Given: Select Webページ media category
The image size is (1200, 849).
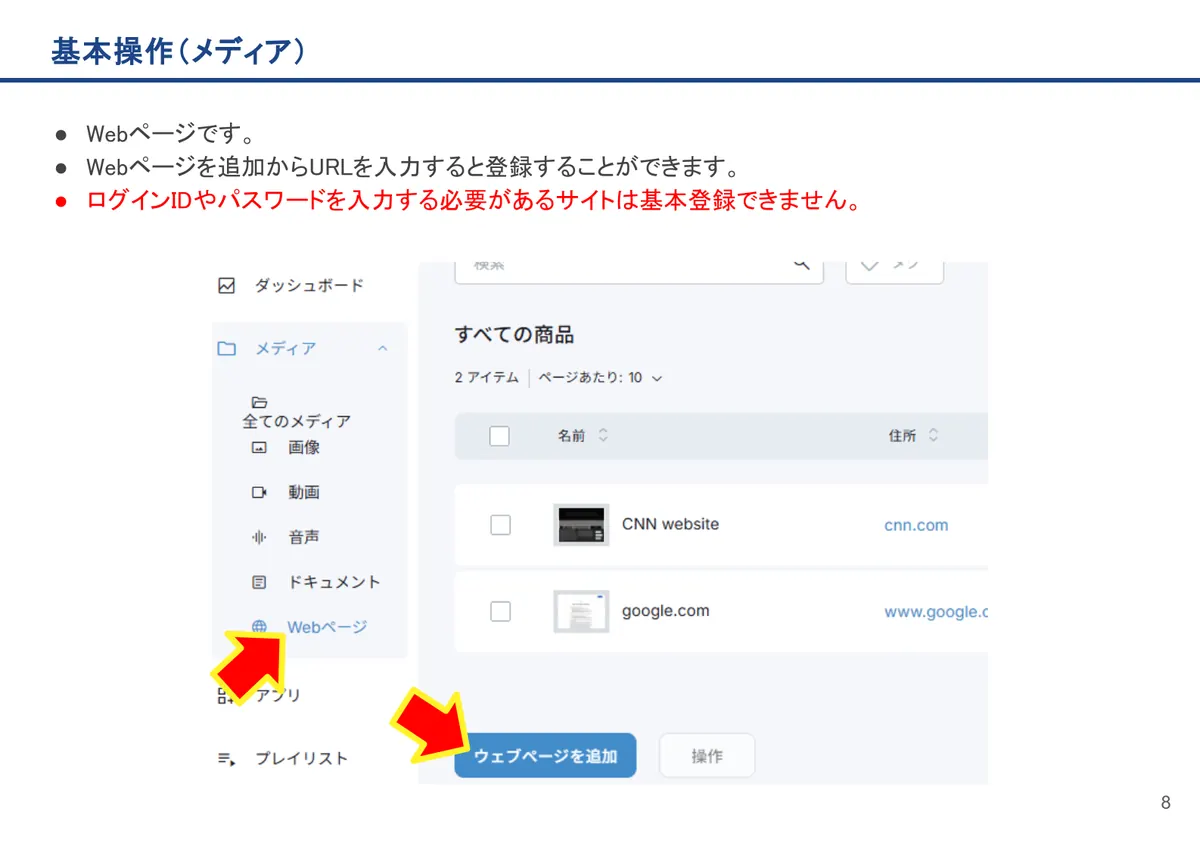Looking at the screenshot, I should [327, 627].
